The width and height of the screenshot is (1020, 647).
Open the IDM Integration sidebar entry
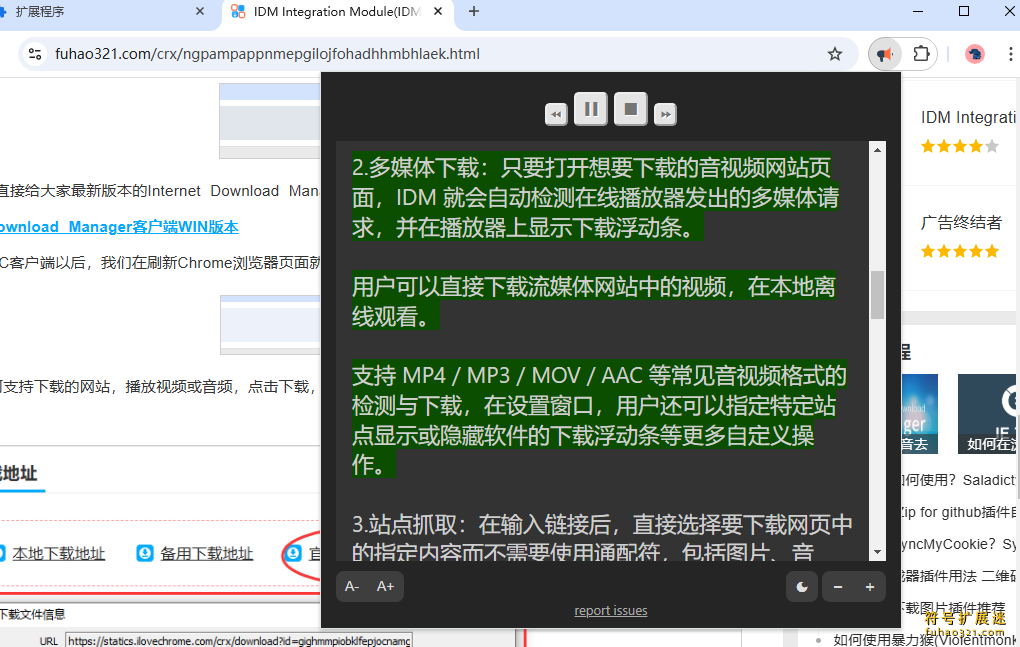point(968,118)
